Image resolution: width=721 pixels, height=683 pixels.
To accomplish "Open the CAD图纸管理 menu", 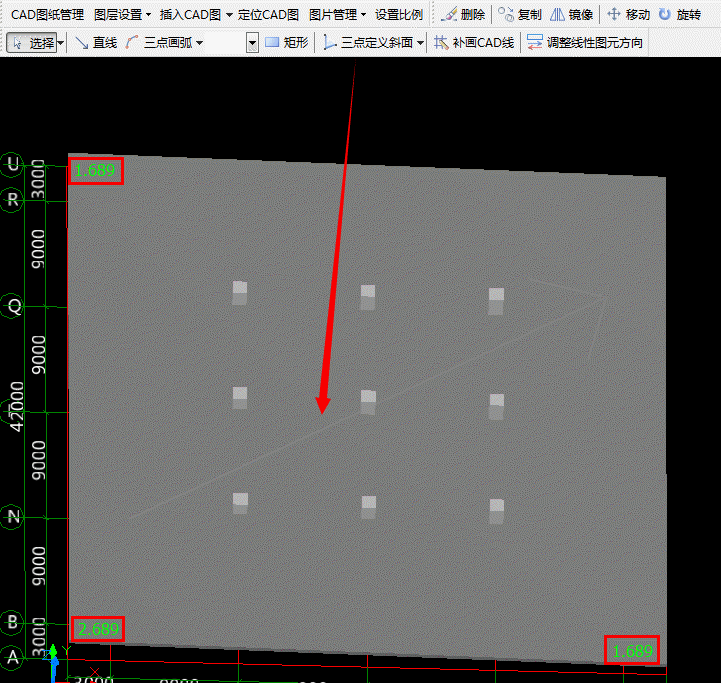I will pyautogui.click(x=47, y=15).
